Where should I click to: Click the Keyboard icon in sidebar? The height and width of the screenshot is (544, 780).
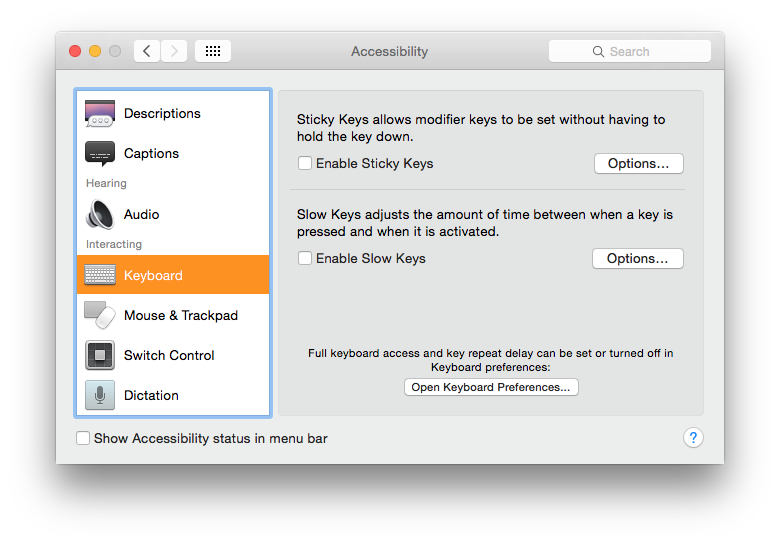(100, 275)
